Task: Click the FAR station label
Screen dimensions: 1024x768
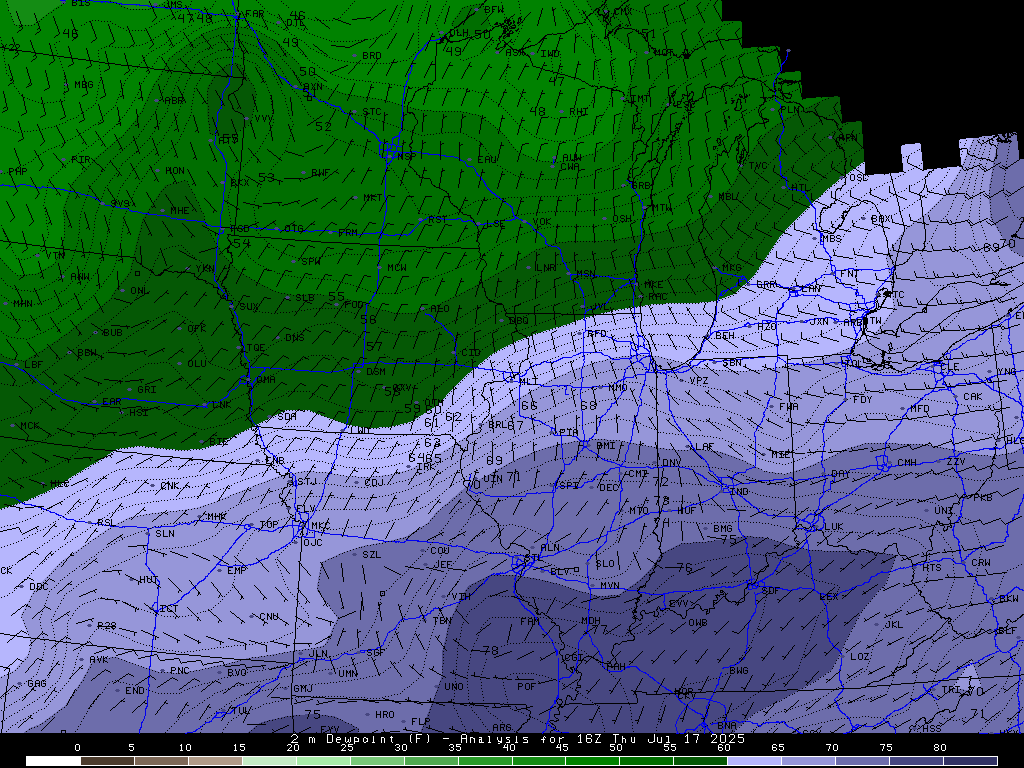Action: click(254, 14)
